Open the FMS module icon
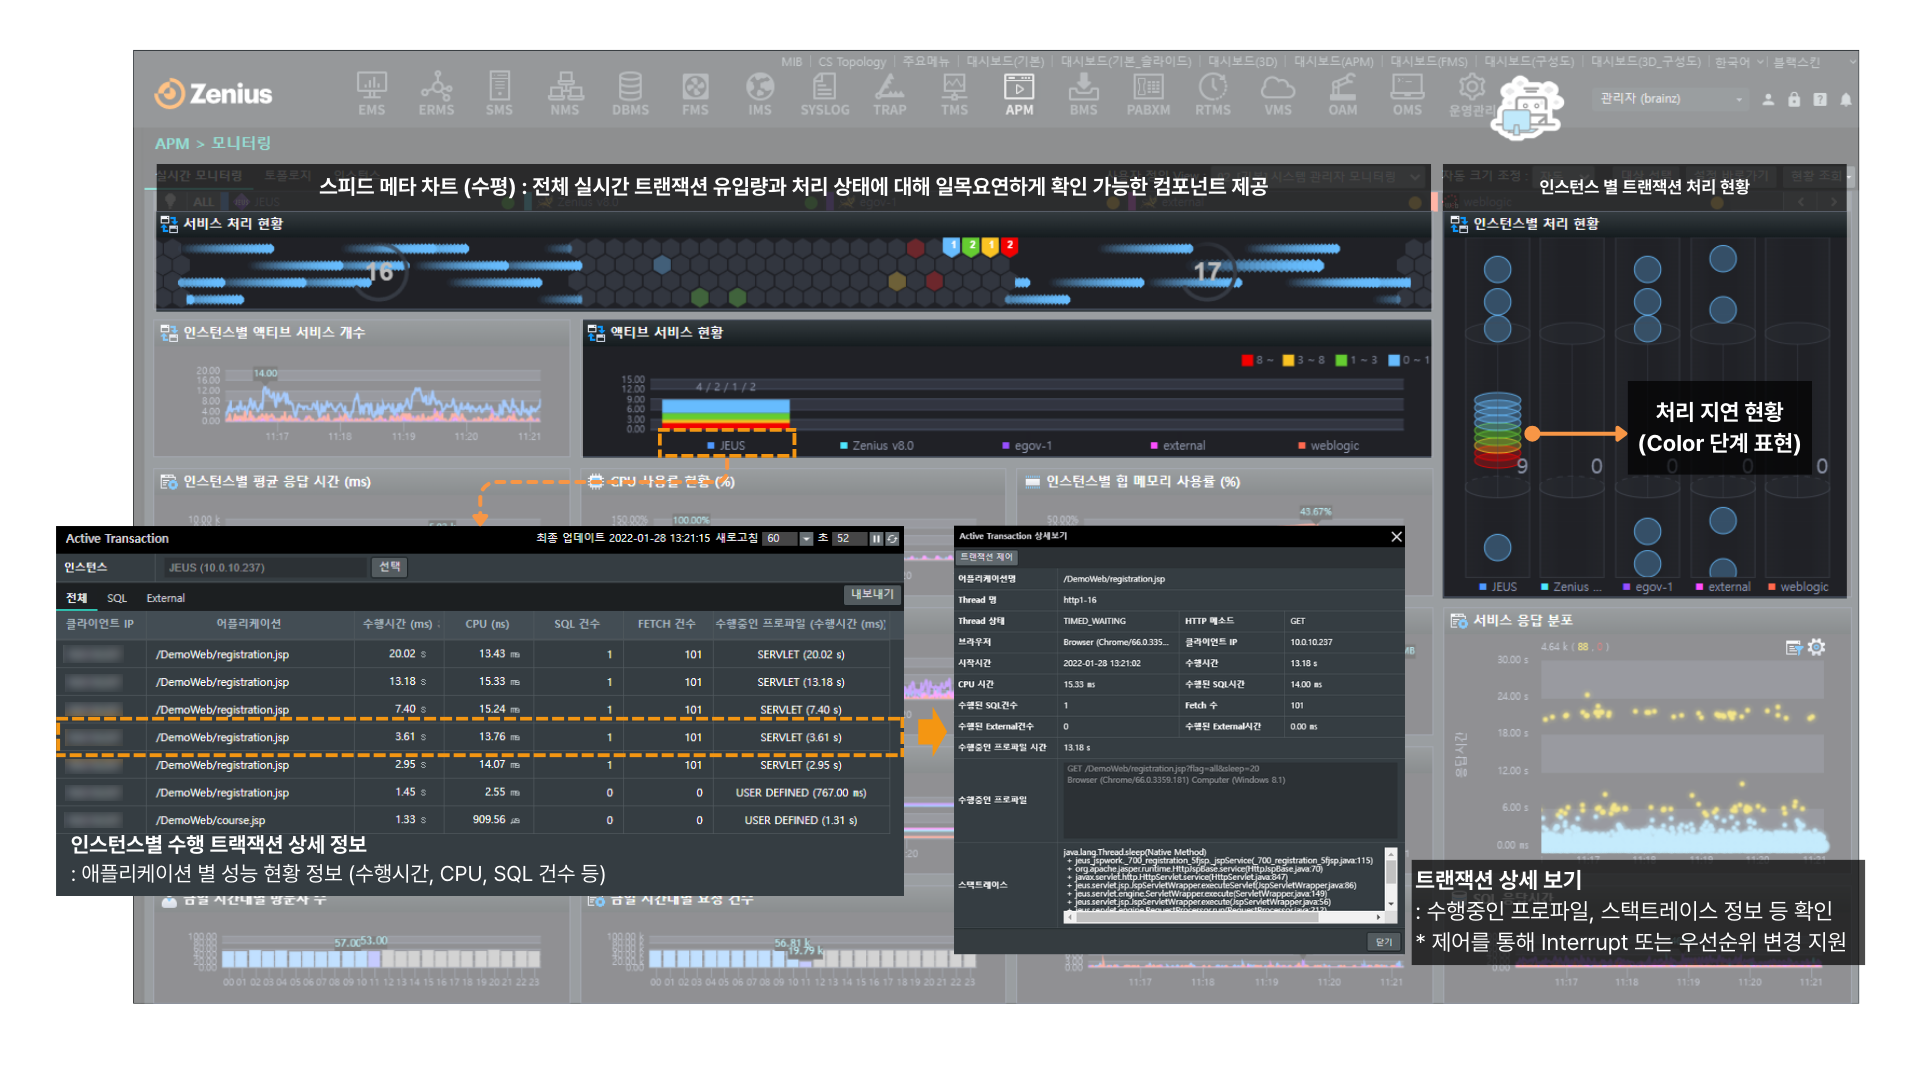 click(695, 94)
